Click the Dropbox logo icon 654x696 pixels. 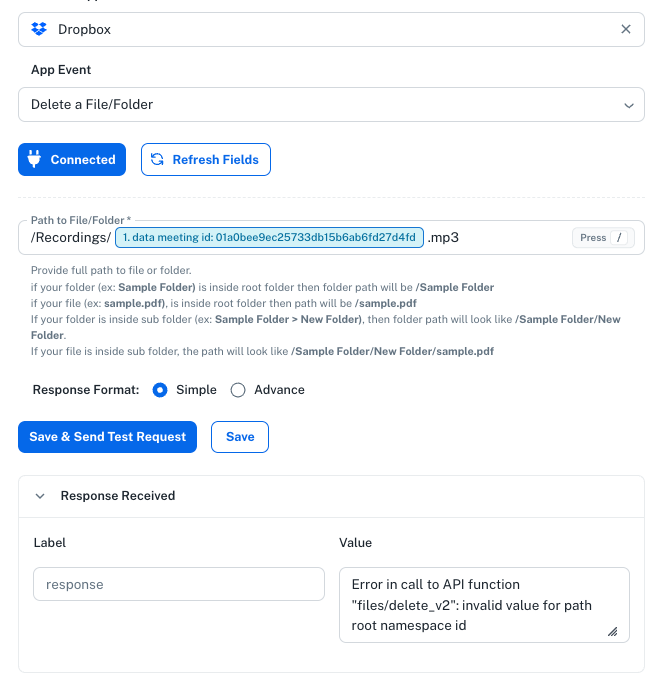point(39,29)
